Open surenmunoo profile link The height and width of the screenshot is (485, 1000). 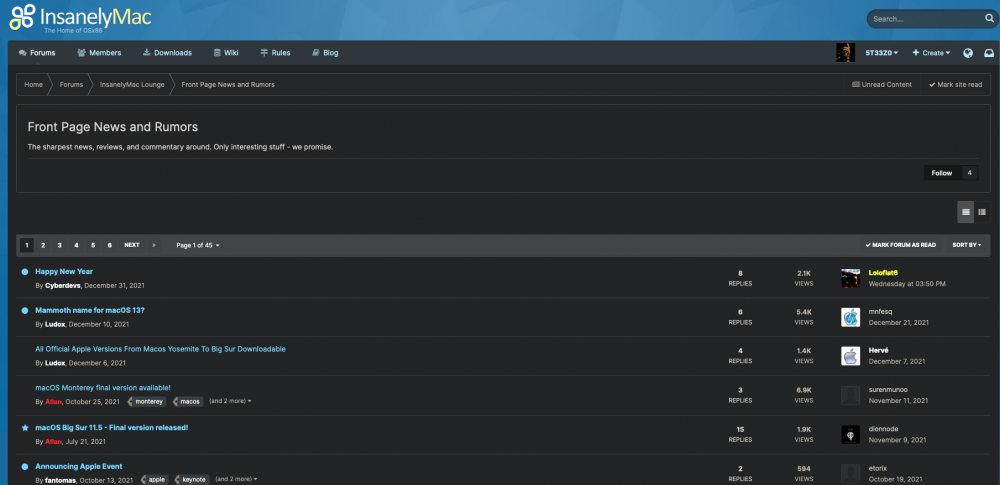pyautogui.click(x=888, y=389)
